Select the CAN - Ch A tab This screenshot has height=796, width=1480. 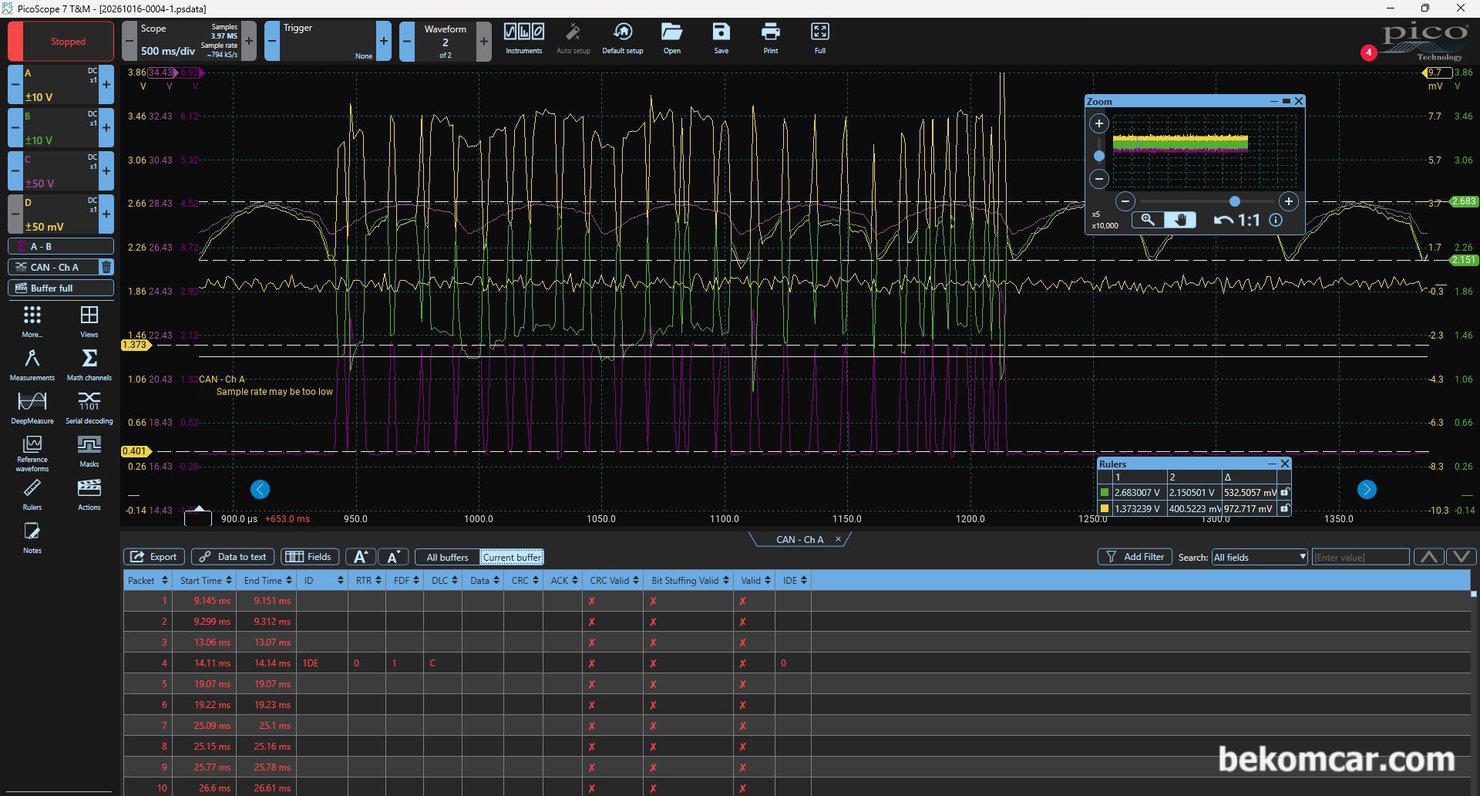click(x=799, y=539)
